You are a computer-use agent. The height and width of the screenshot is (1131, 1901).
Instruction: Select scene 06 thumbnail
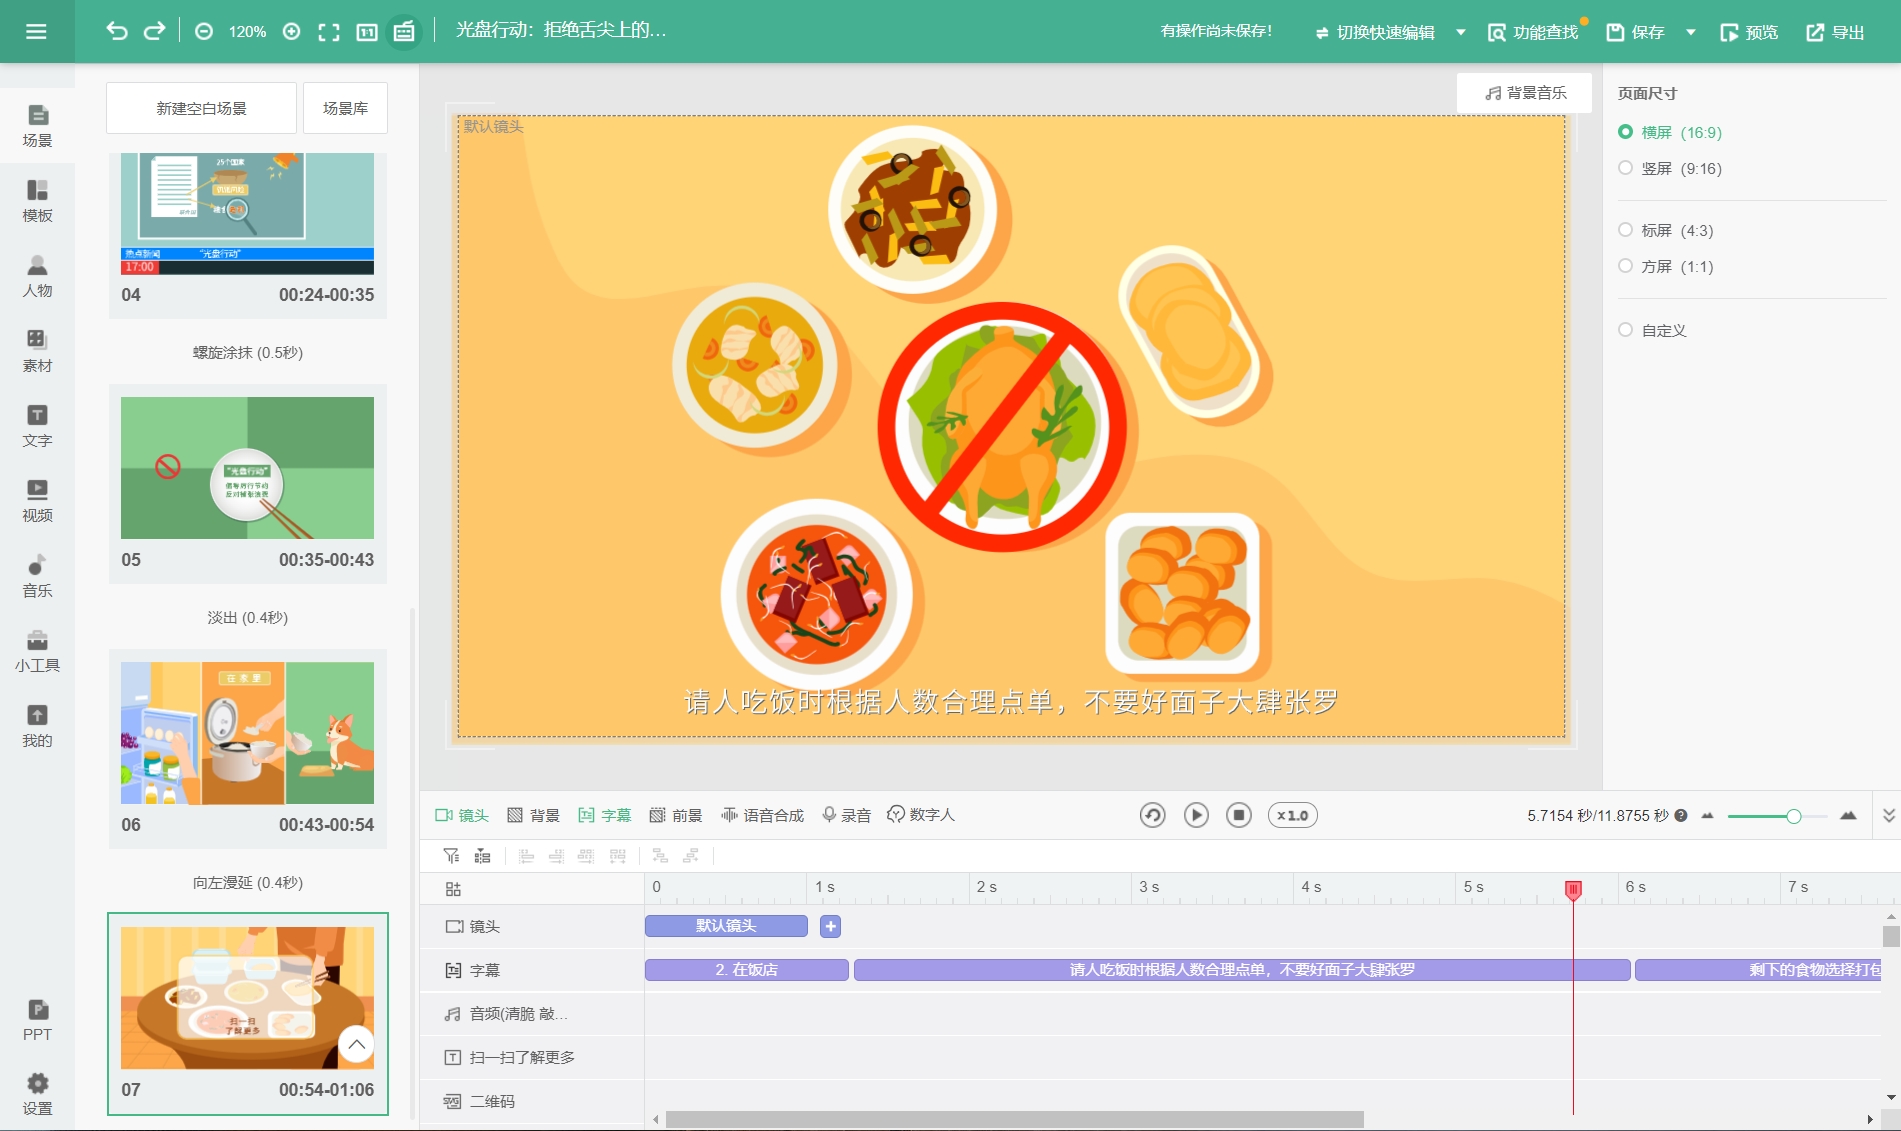pos(247,733)
